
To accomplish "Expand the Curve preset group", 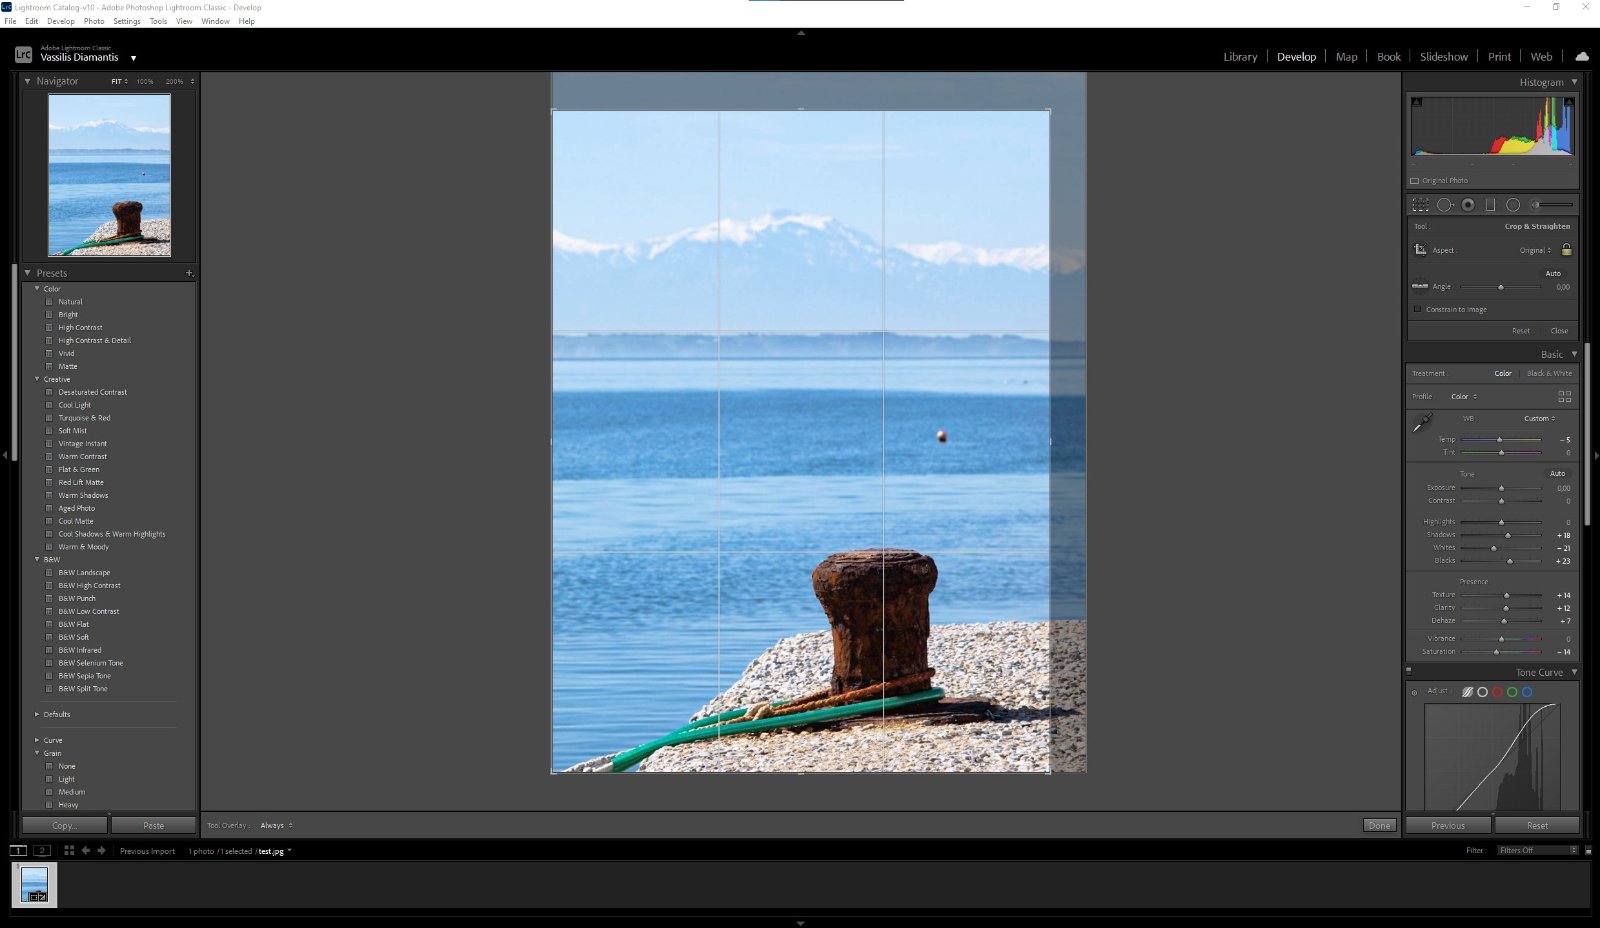I will (37, 740).
